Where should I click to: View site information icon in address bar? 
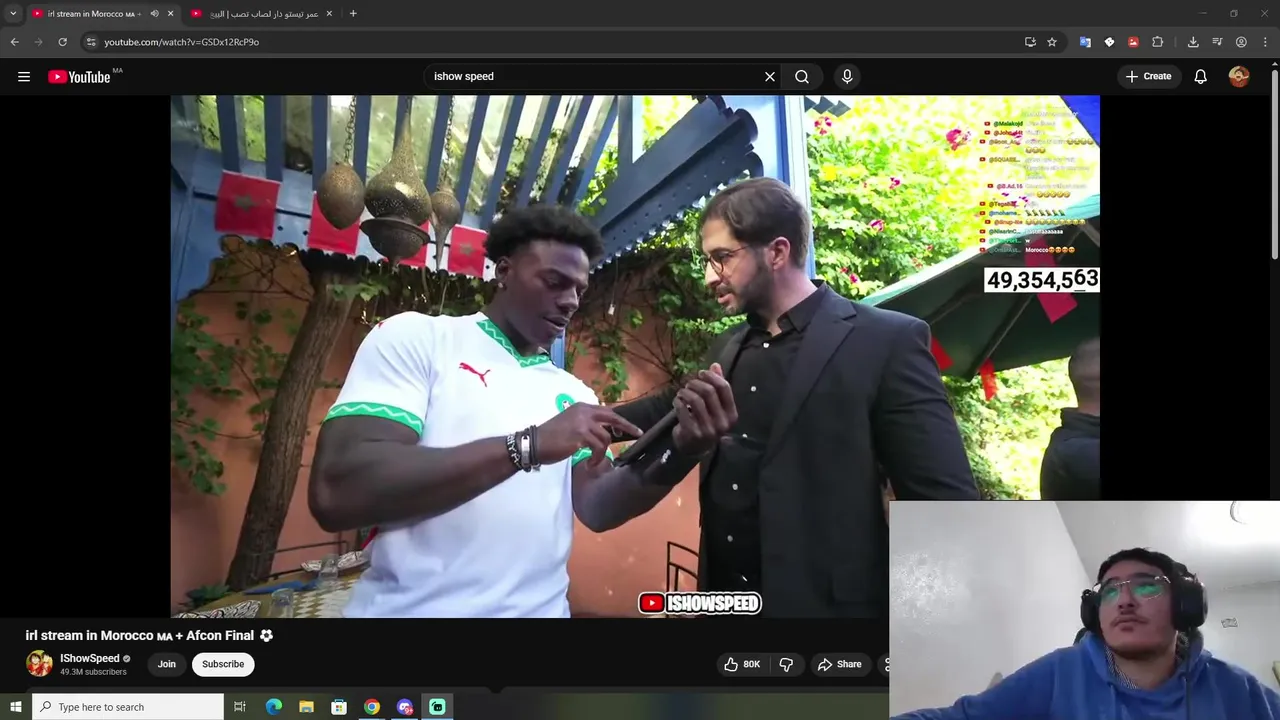click(x=91, y=42)
